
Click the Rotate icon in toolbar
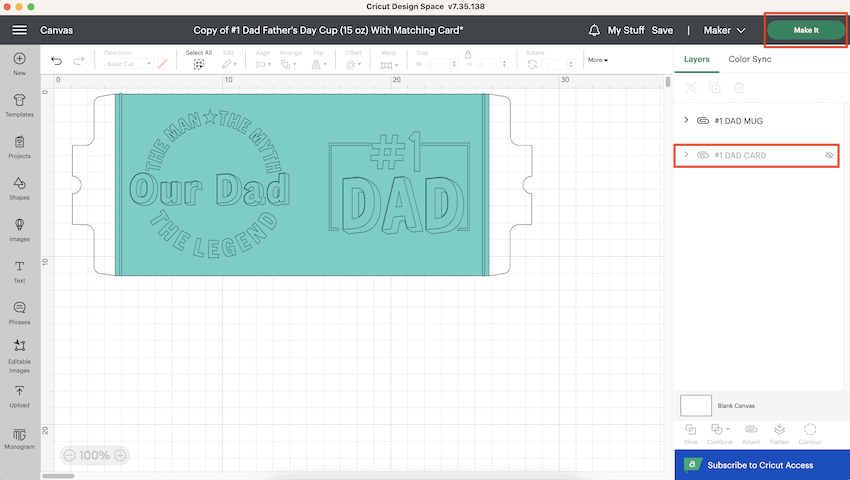tap(532, 64)
